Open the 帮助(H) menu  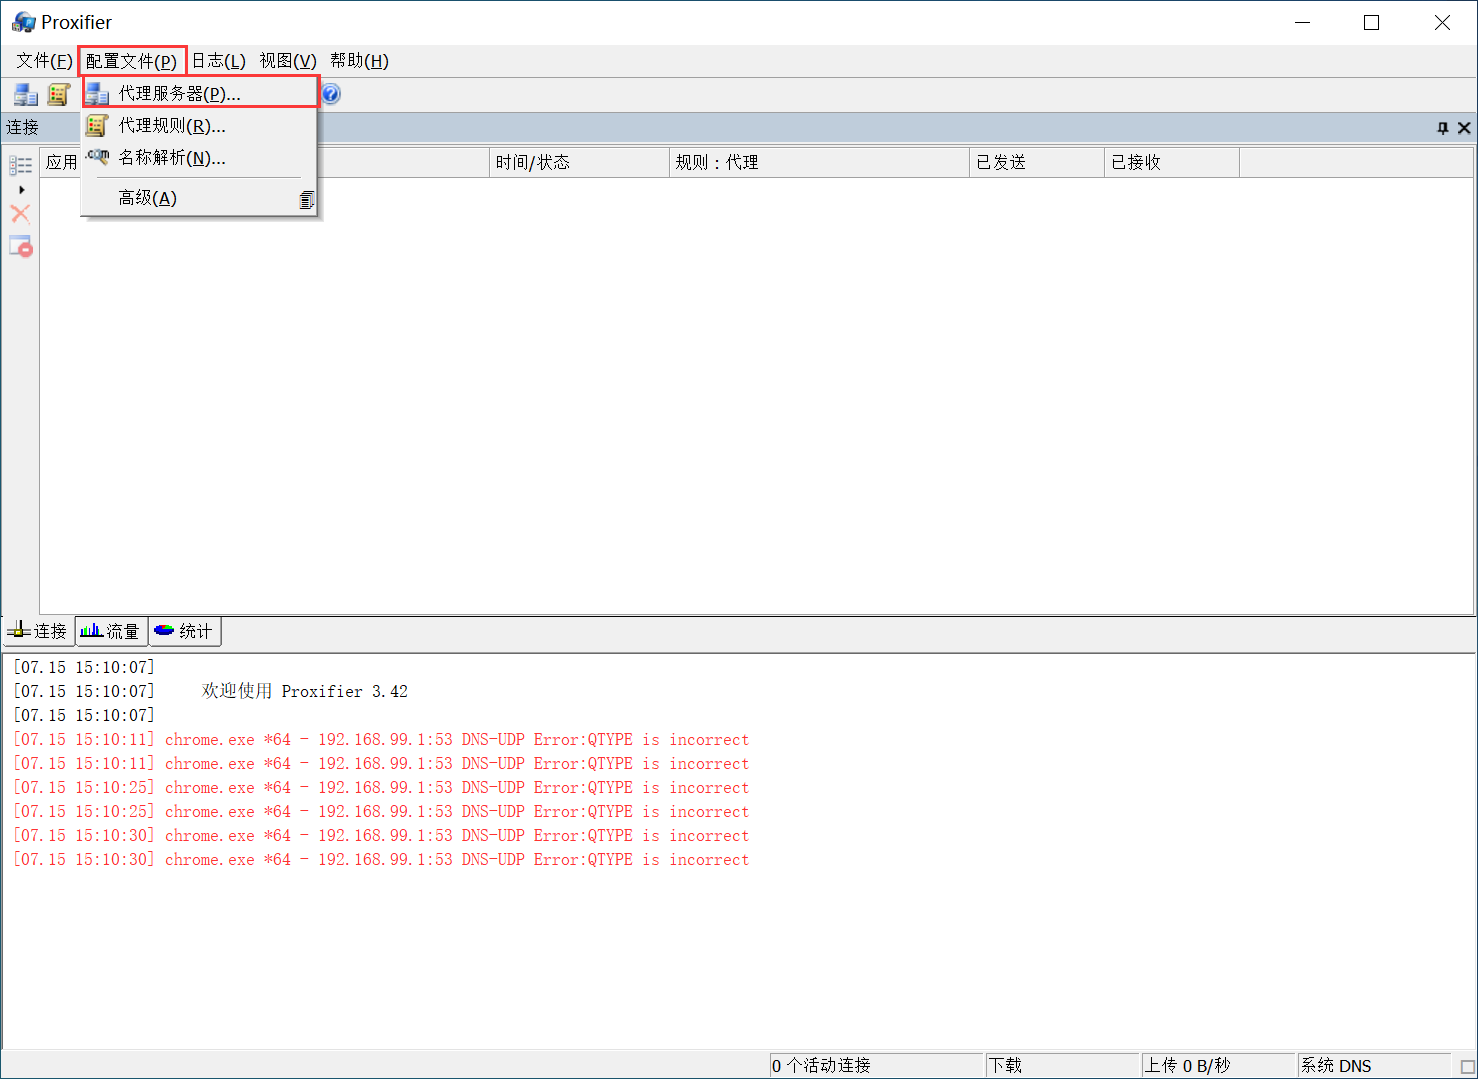coord(359,61)
